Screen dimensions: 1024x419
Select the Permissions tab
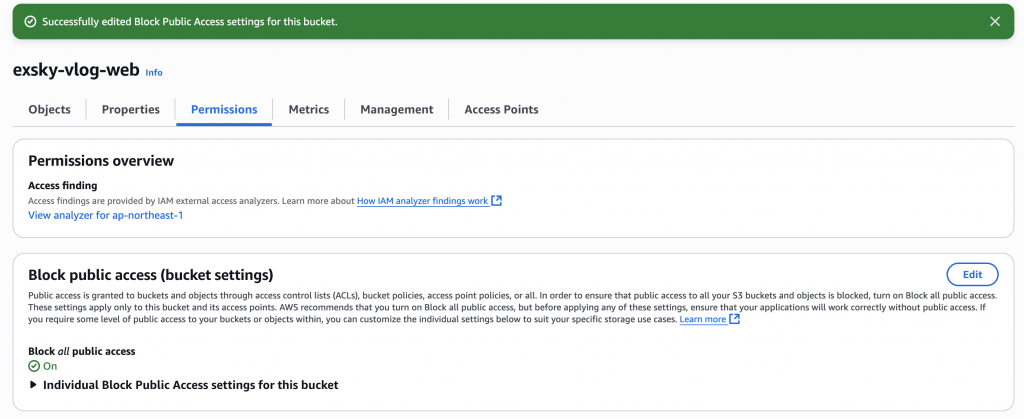click(x=224, y=109)
